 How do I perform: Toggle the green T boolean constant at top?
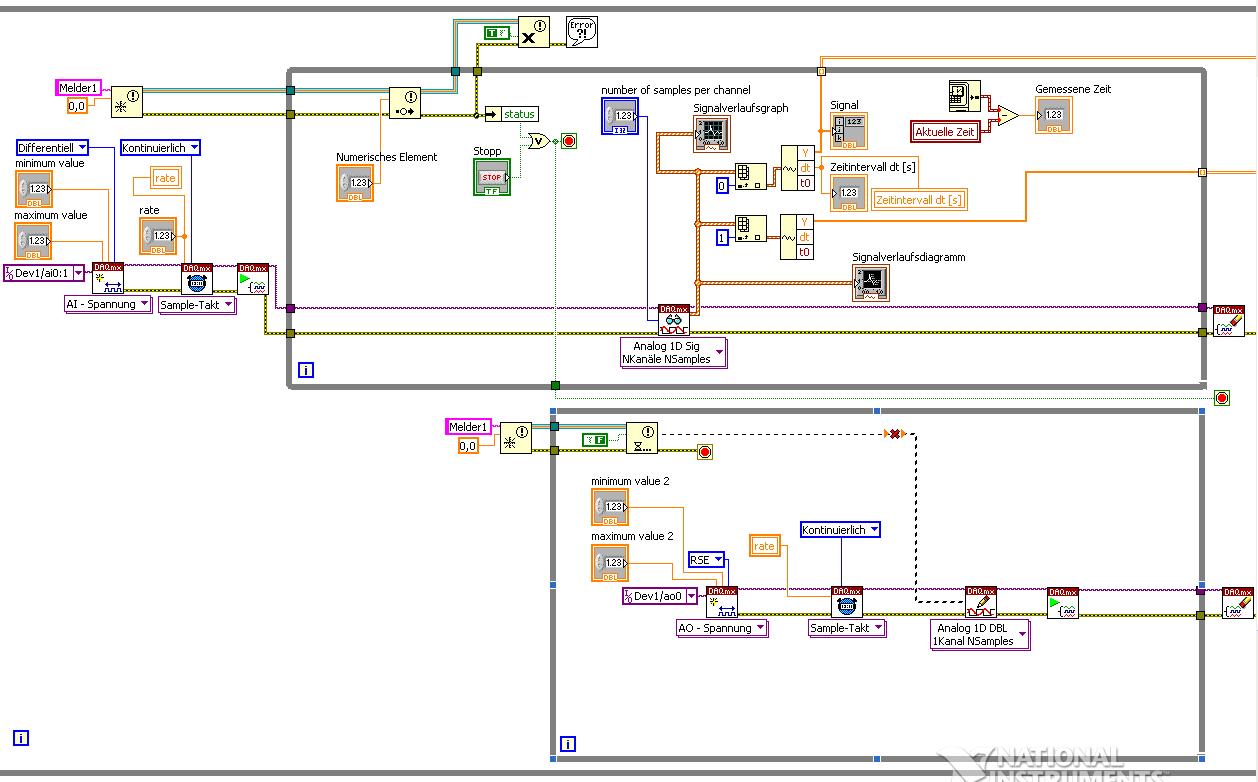point(497,33)
